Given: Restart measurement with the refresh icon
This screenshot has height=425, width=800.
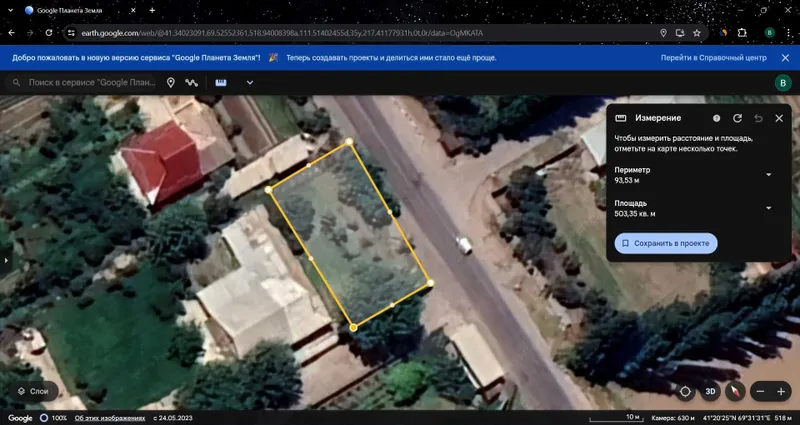Looking at the screenshot, I should click(737, 118).
